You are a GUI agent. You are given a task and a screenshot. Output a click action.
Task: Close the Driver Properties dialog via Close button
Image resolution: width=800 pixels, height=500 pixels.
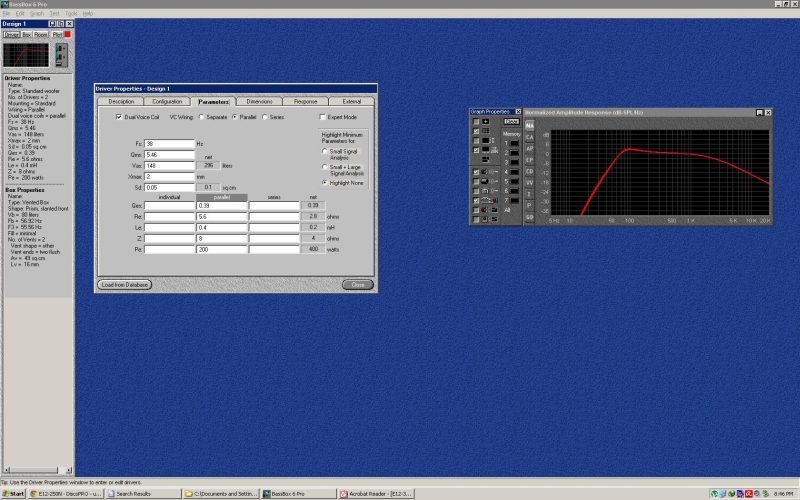coord(358,285)
